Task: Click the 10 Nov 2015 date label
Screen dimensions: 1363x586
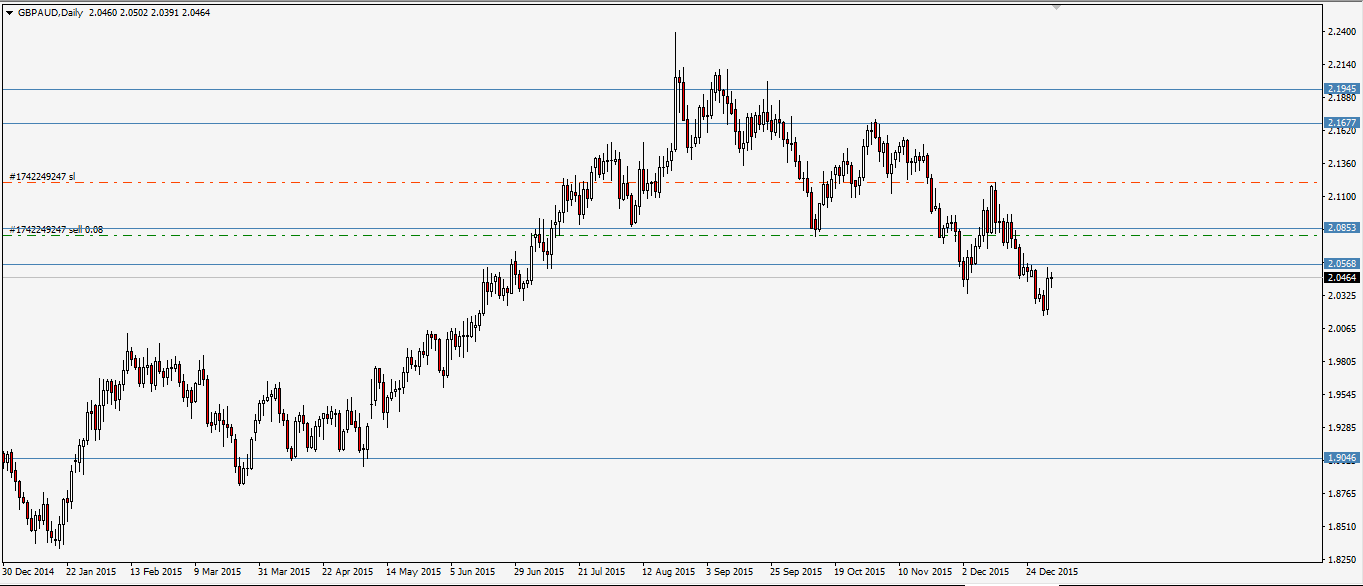Action: (x=925, y=572)
